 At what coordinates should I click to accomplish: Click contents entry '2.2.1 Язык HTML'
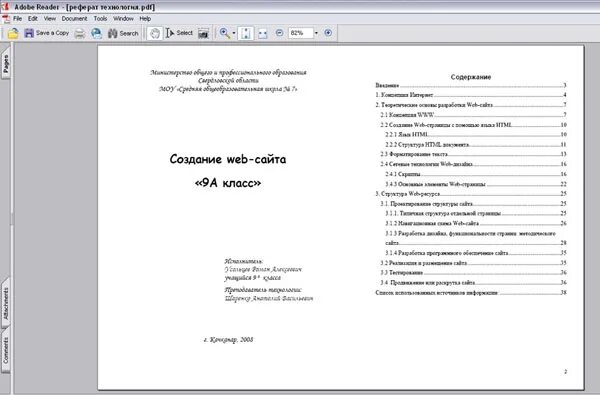(x=476, y=134)
